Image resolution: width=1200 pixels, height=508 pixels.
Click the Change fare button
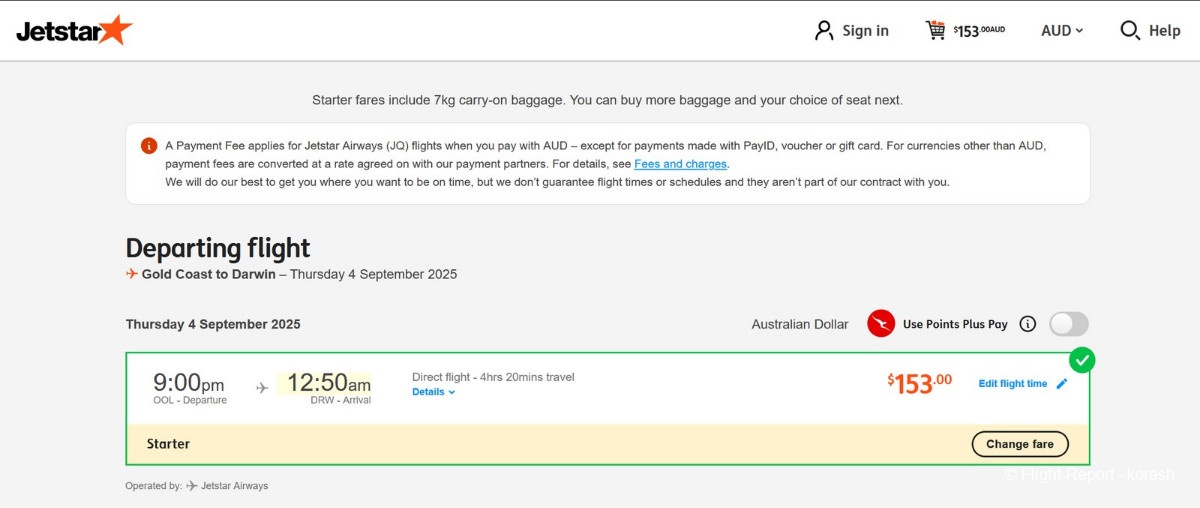coord(1020,444)
